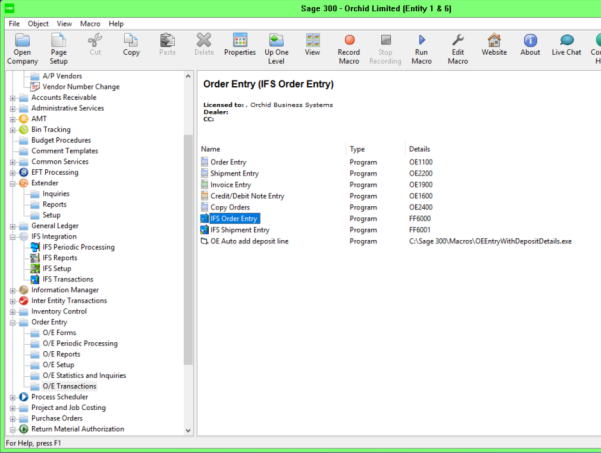This screenshot has width=601, height=453.
Task: Select IFS Reports in the tree
Action: tap(60, 258)
